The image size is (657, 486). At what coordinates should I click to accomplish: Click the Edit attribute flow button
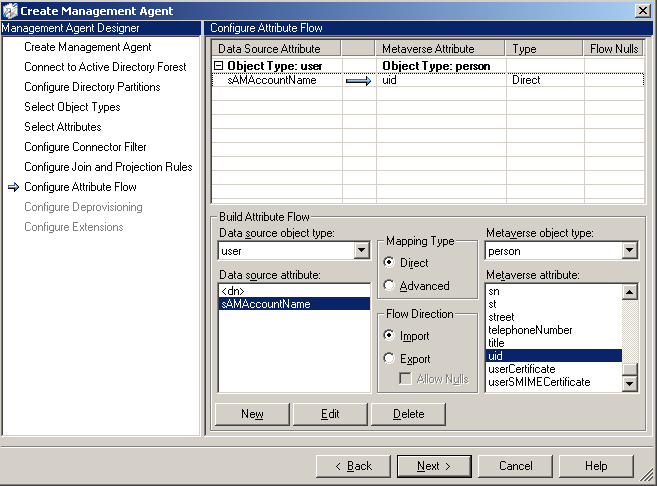point(330,414)
